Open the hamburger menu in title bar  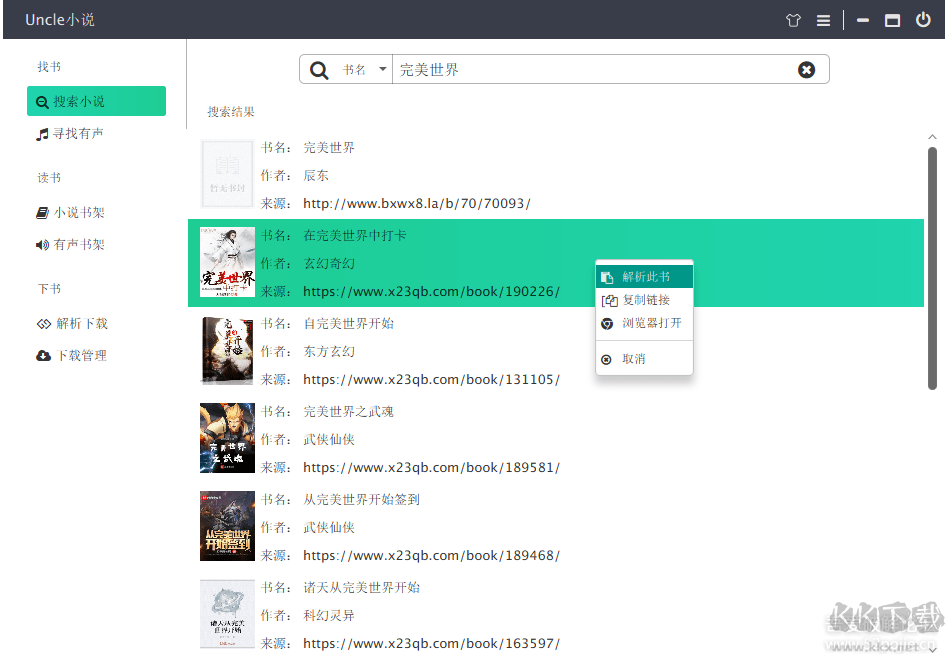[823, 21]
